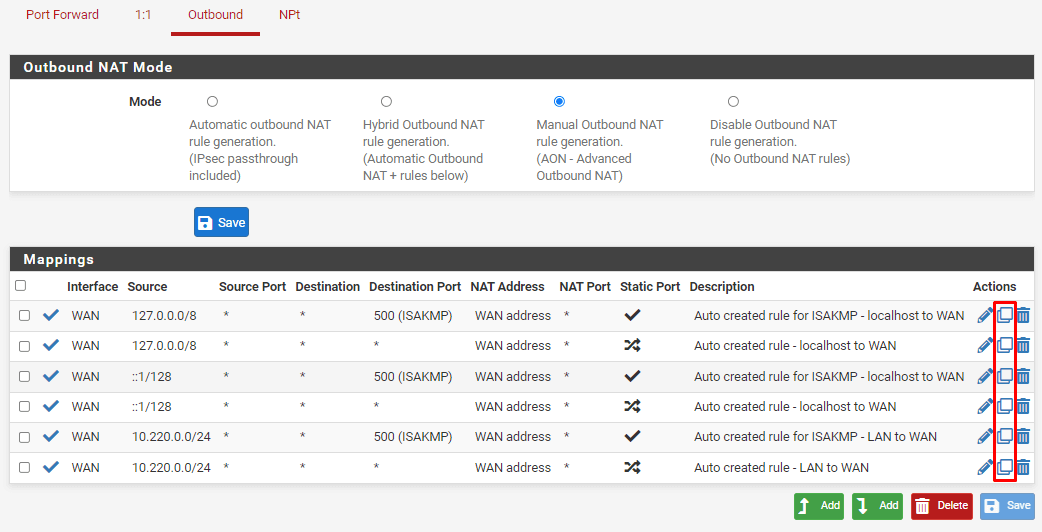The width and height of the screenshot is (1042, 532).
Task: Choose Disable Outbound NAT radio option
Action: click(x=733, y=102)
